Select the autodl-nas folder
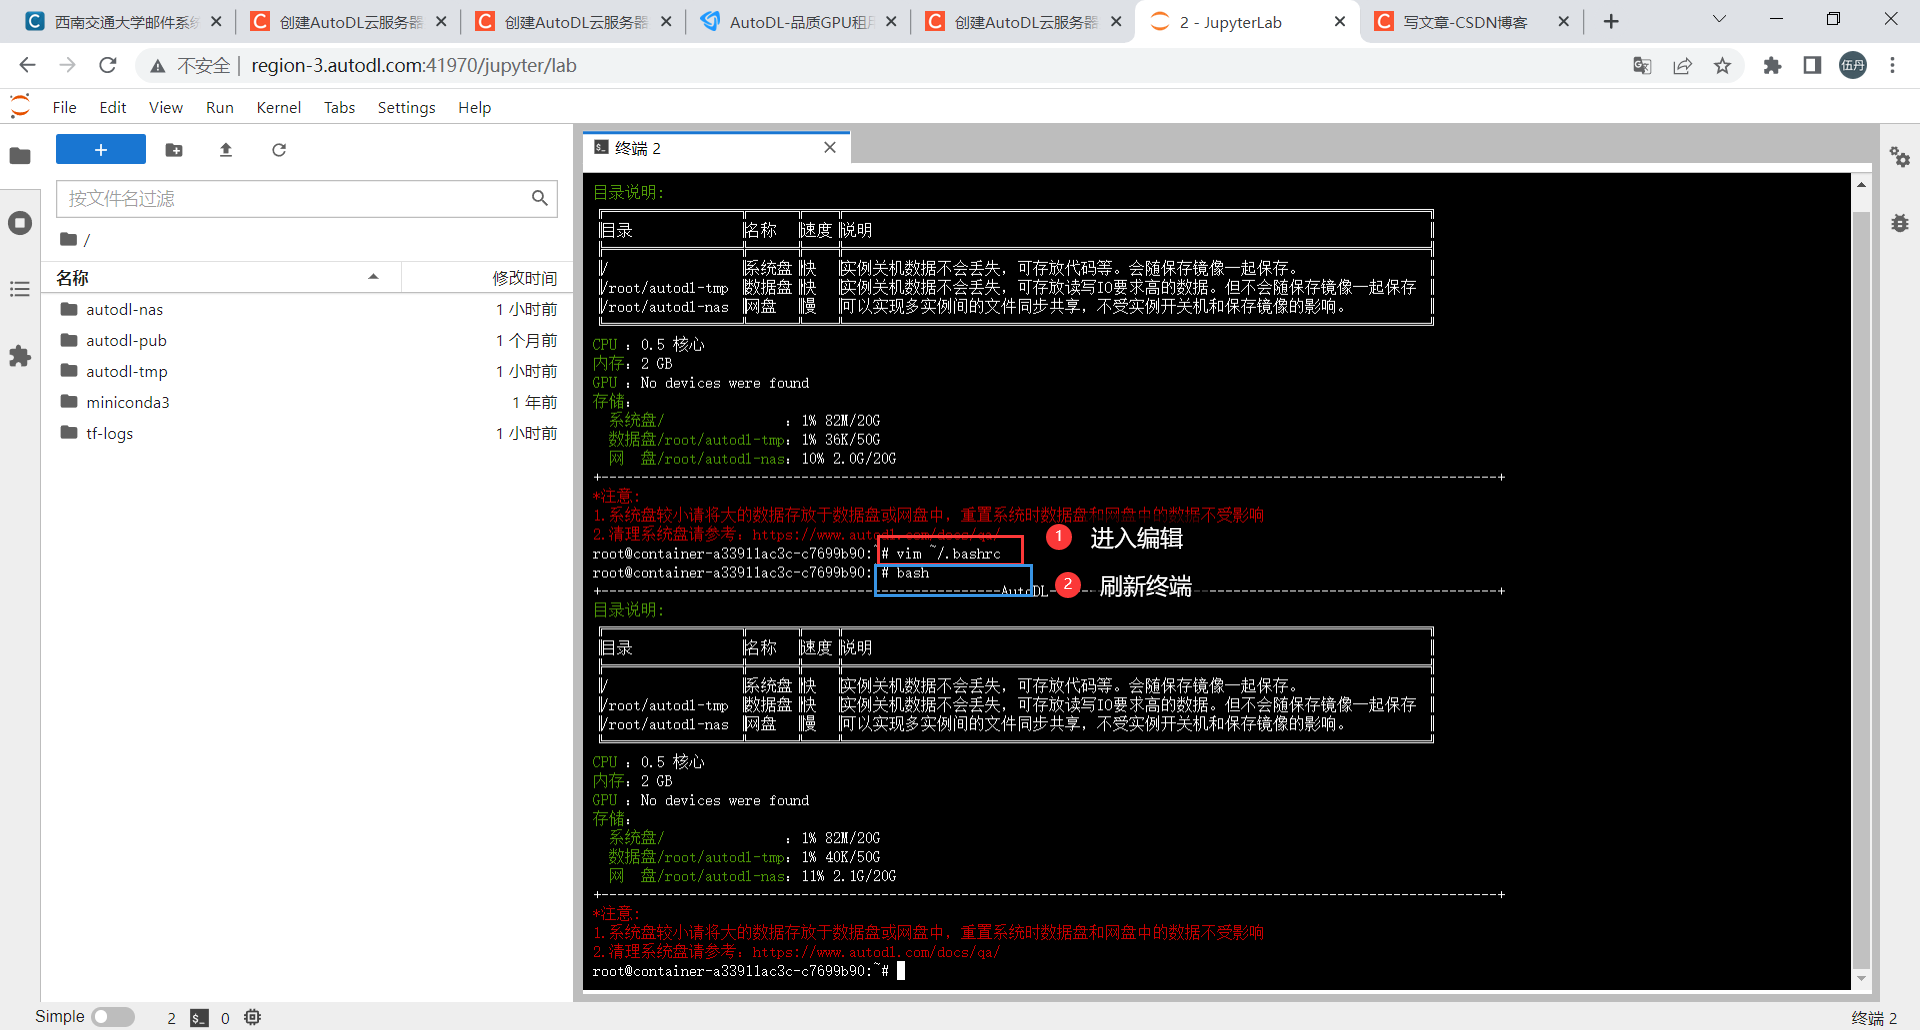The height and width of the screenshot is (1030, 1920). pyautogui.click(x=308, y=309)
